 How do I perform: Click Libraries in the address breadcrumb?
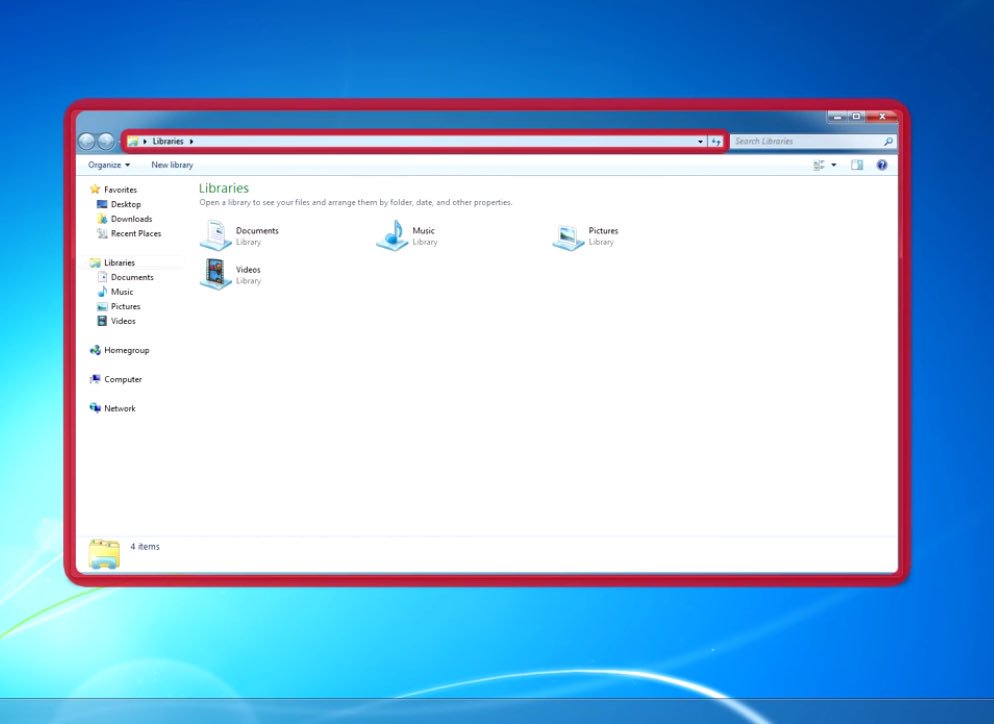coord(168,141)
